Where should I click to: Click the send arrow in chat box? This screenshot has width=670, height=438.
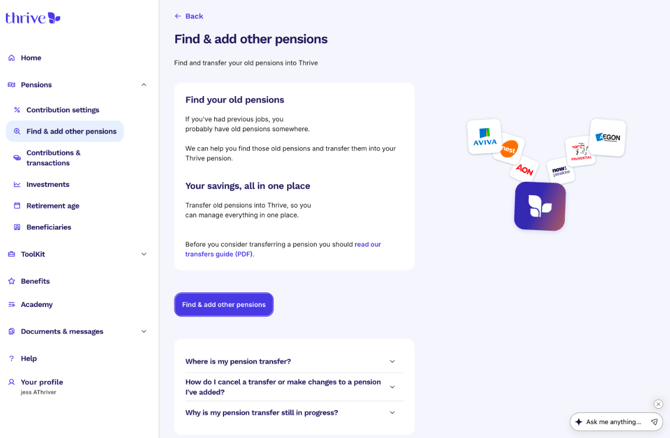point(654,422)
